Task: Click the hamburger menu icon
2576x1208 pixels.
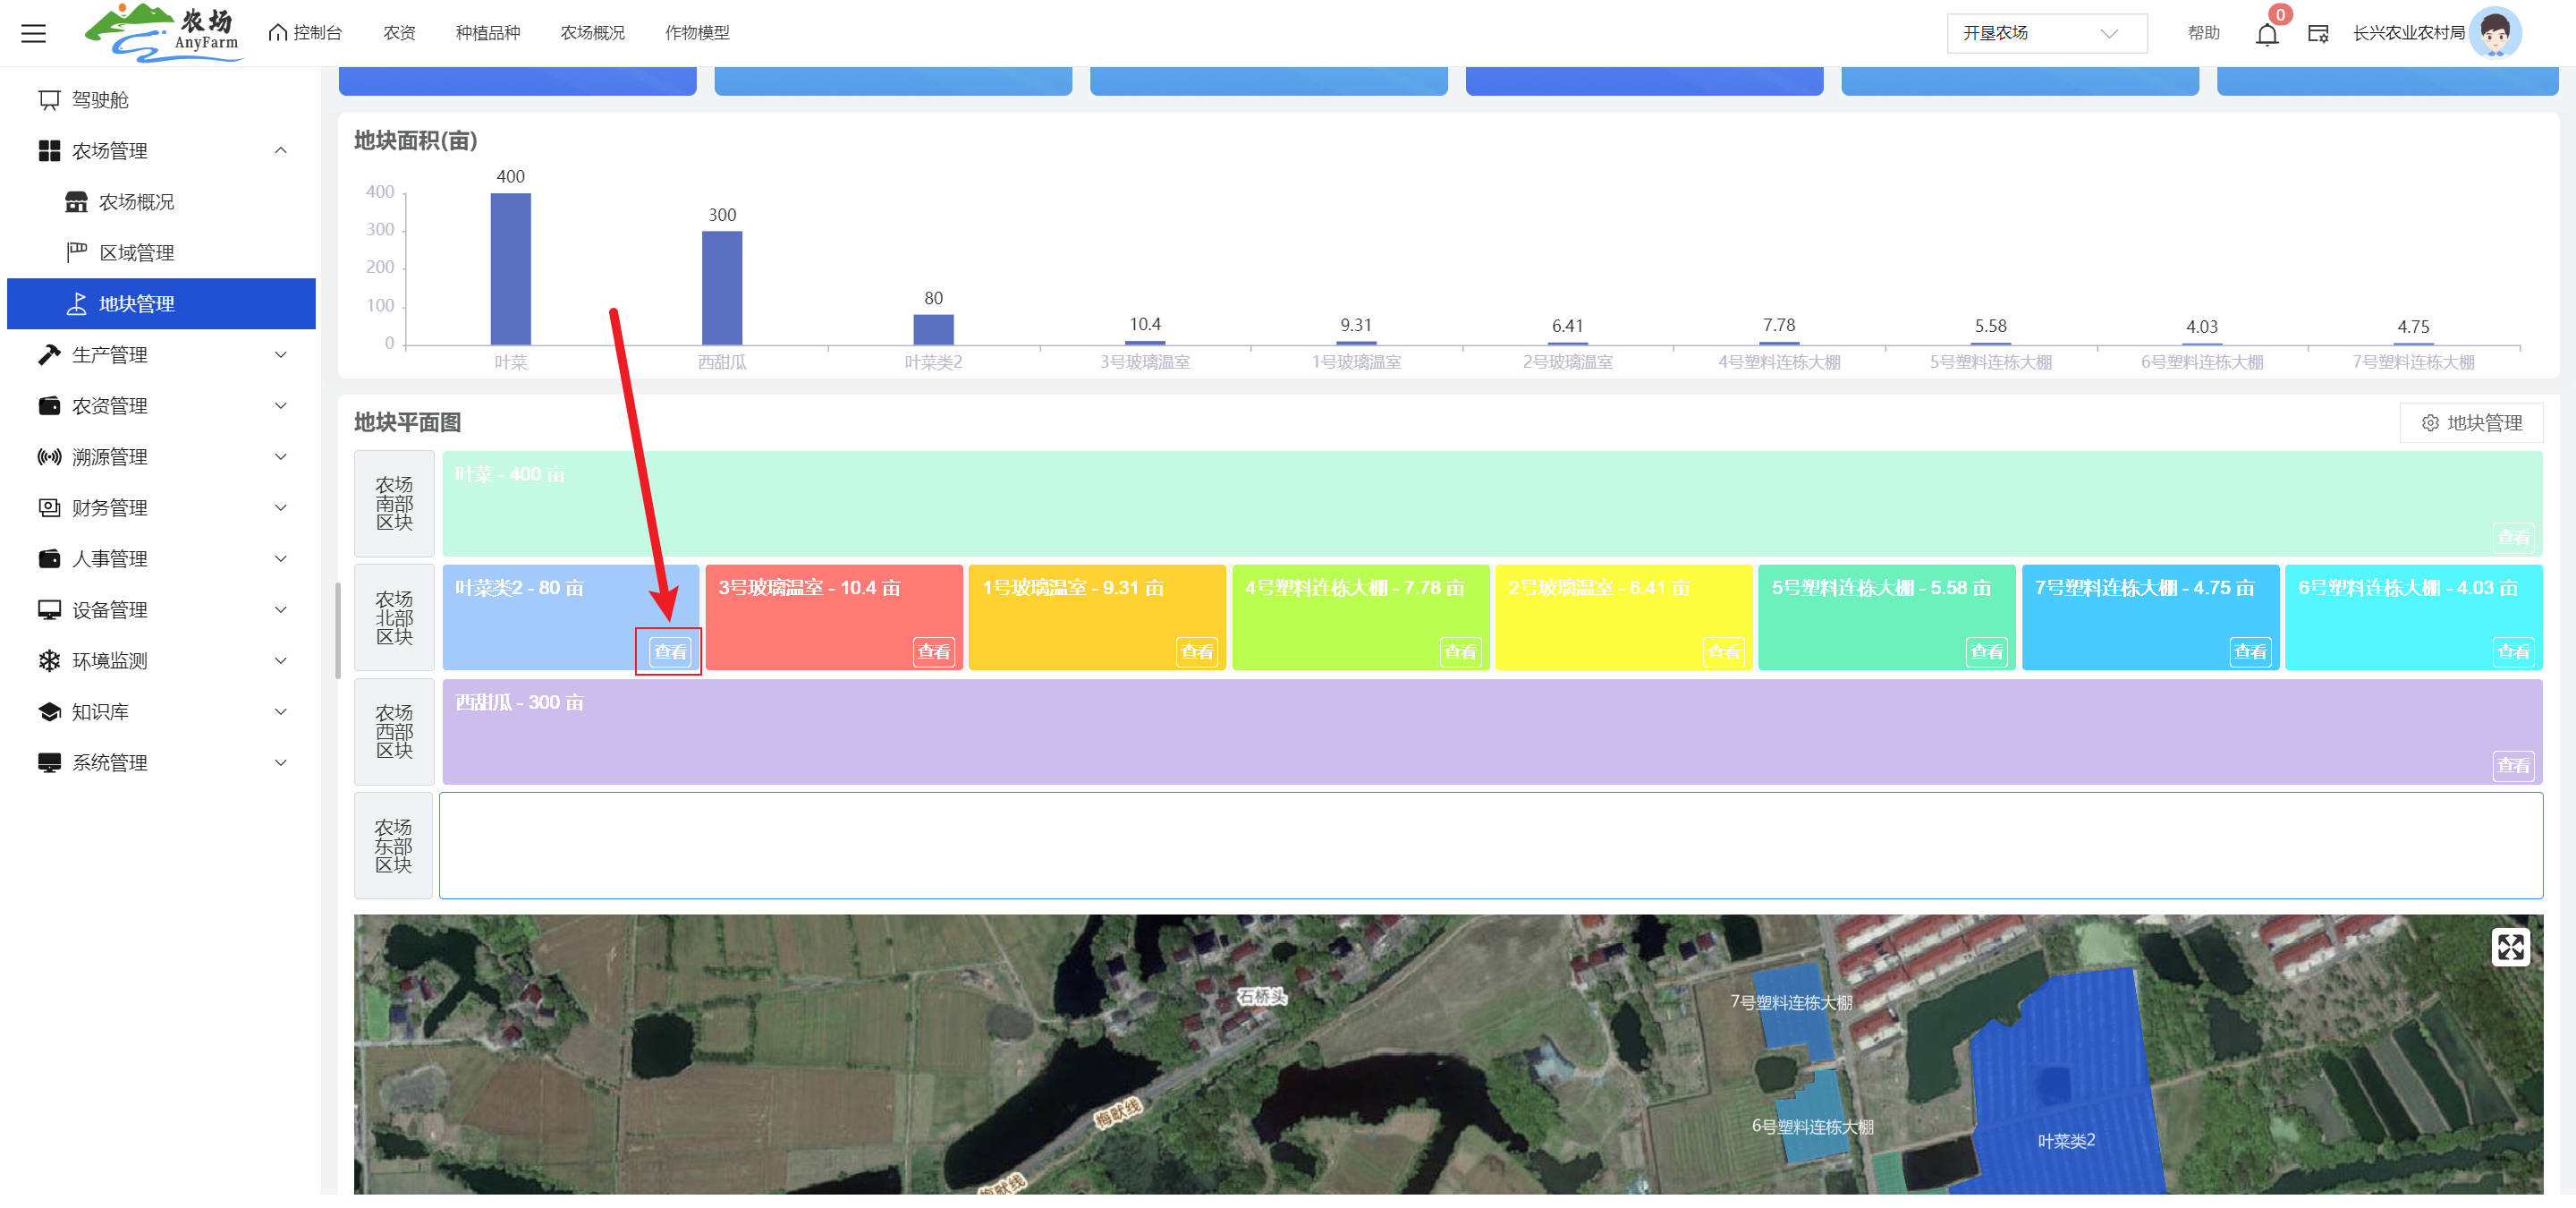Action: (33, 33)
